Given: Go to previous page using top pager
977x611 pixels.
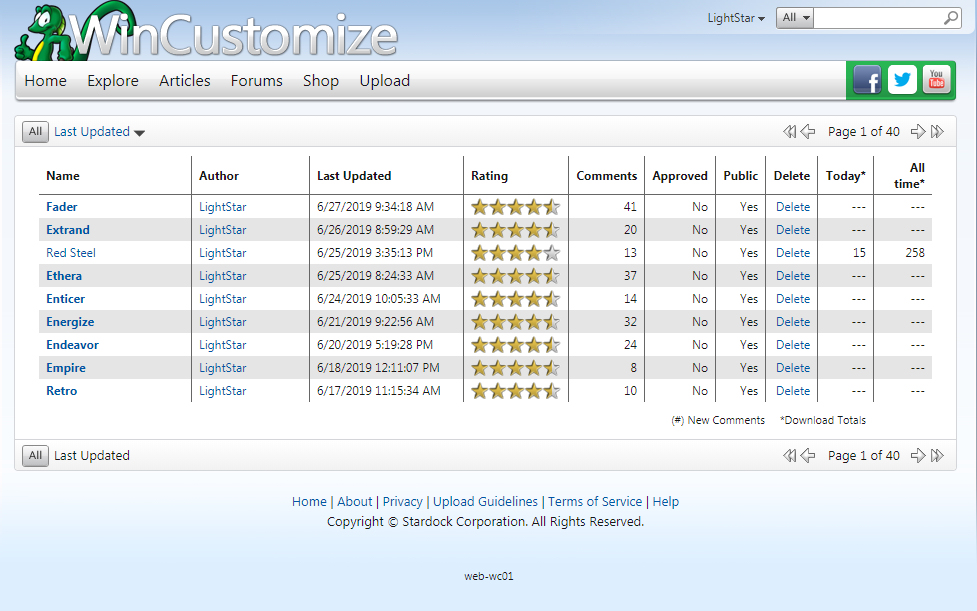Looking at the screenshot, I should pyautogui.click(x=808, y=131).
